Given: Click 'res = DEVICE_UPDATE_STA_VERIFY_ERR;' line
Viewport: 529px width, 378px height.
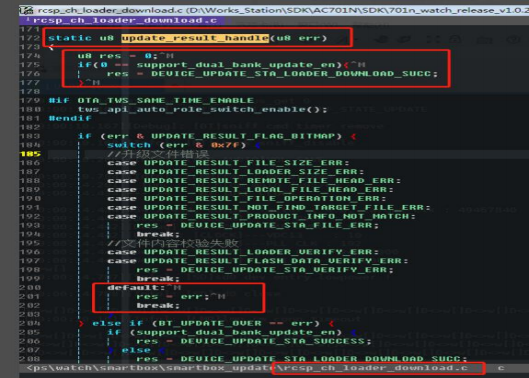Looking at the screenshot, I should (x=265, y=270).
